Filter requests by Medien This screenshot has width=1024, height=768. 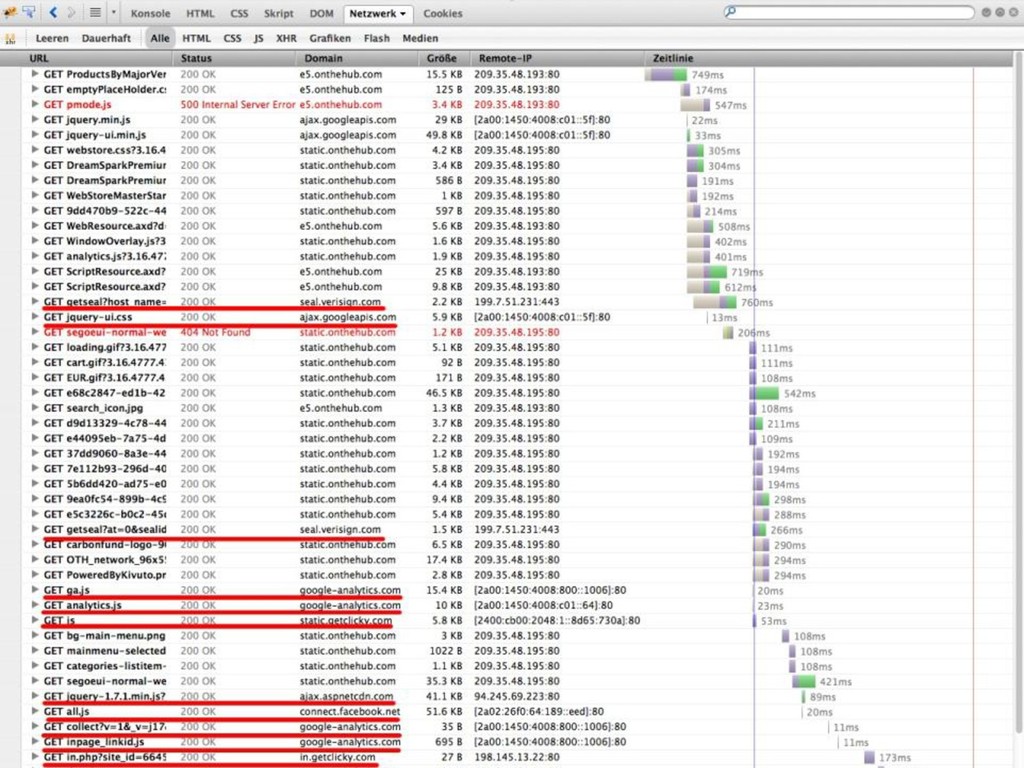click(421, 39)
